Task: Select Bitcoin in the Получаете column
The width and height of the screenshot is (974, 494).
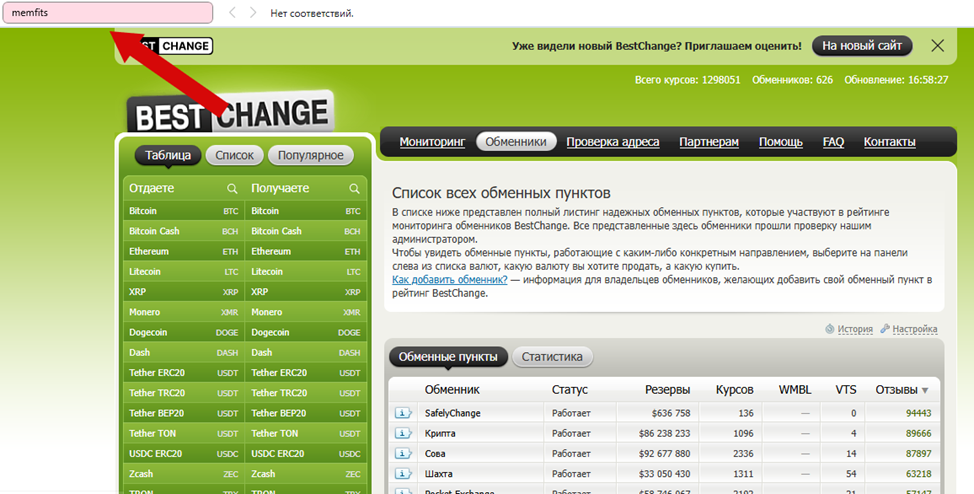Action: coord(306,211)
